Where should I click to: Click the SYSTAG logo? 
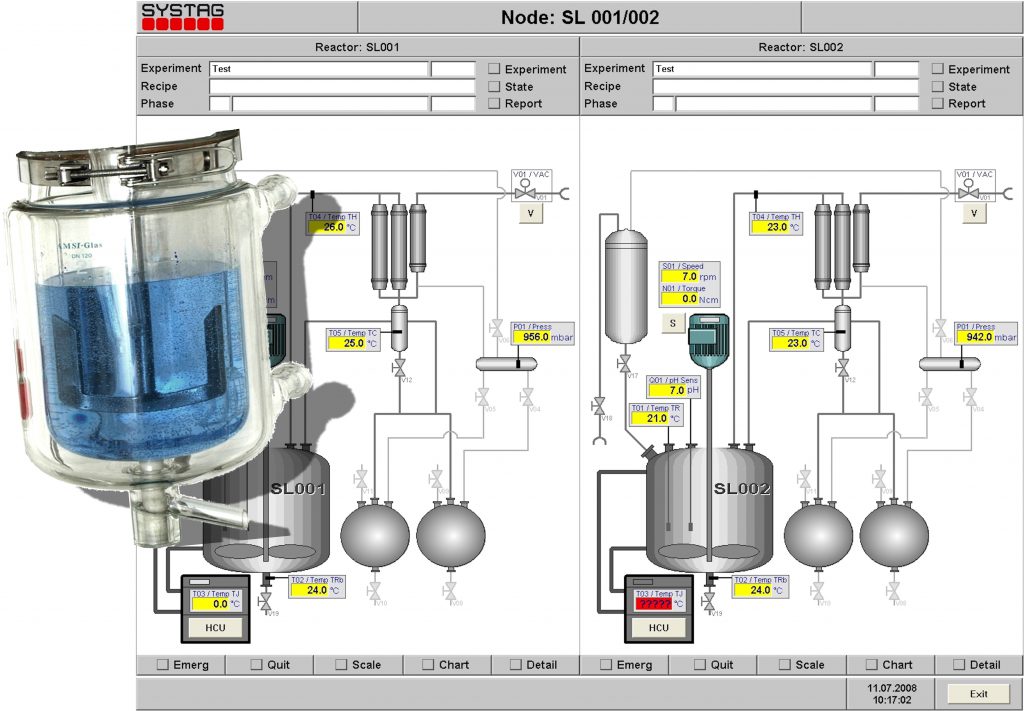(x=182, y=17)
